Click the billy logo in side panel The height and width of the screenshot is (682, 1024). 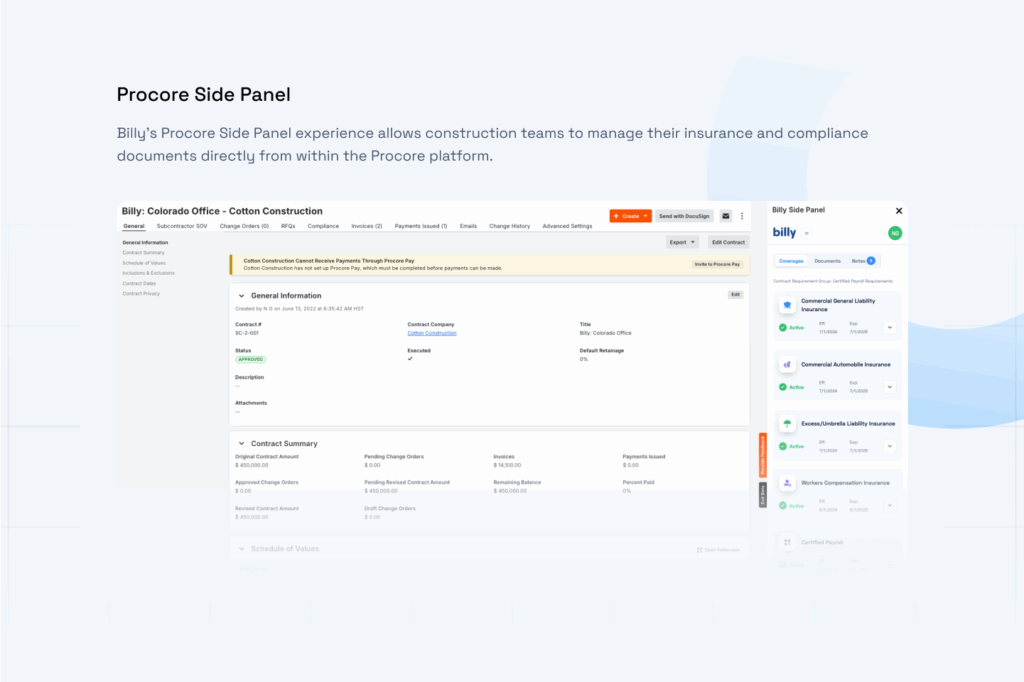tap(784, 233)
